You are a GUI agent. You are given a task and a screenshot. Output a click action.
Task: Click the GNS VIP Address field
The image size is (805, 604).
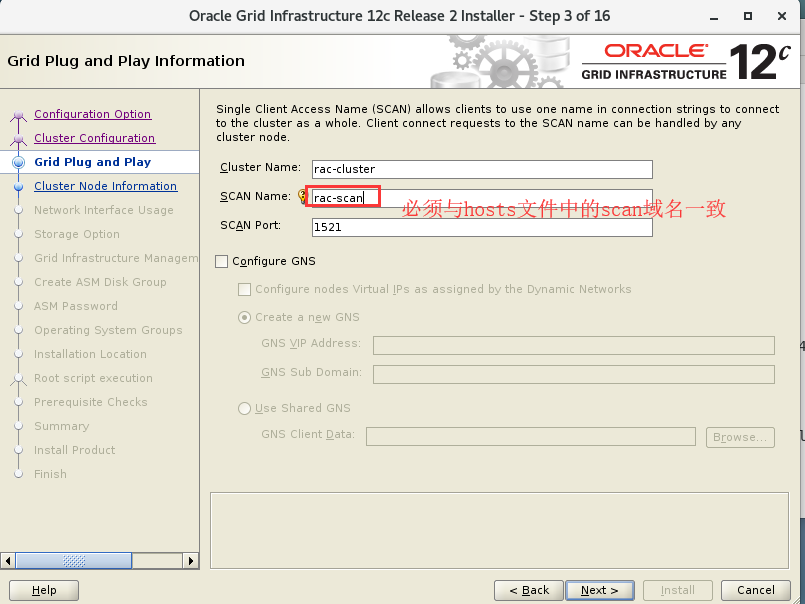click(573, 345)
